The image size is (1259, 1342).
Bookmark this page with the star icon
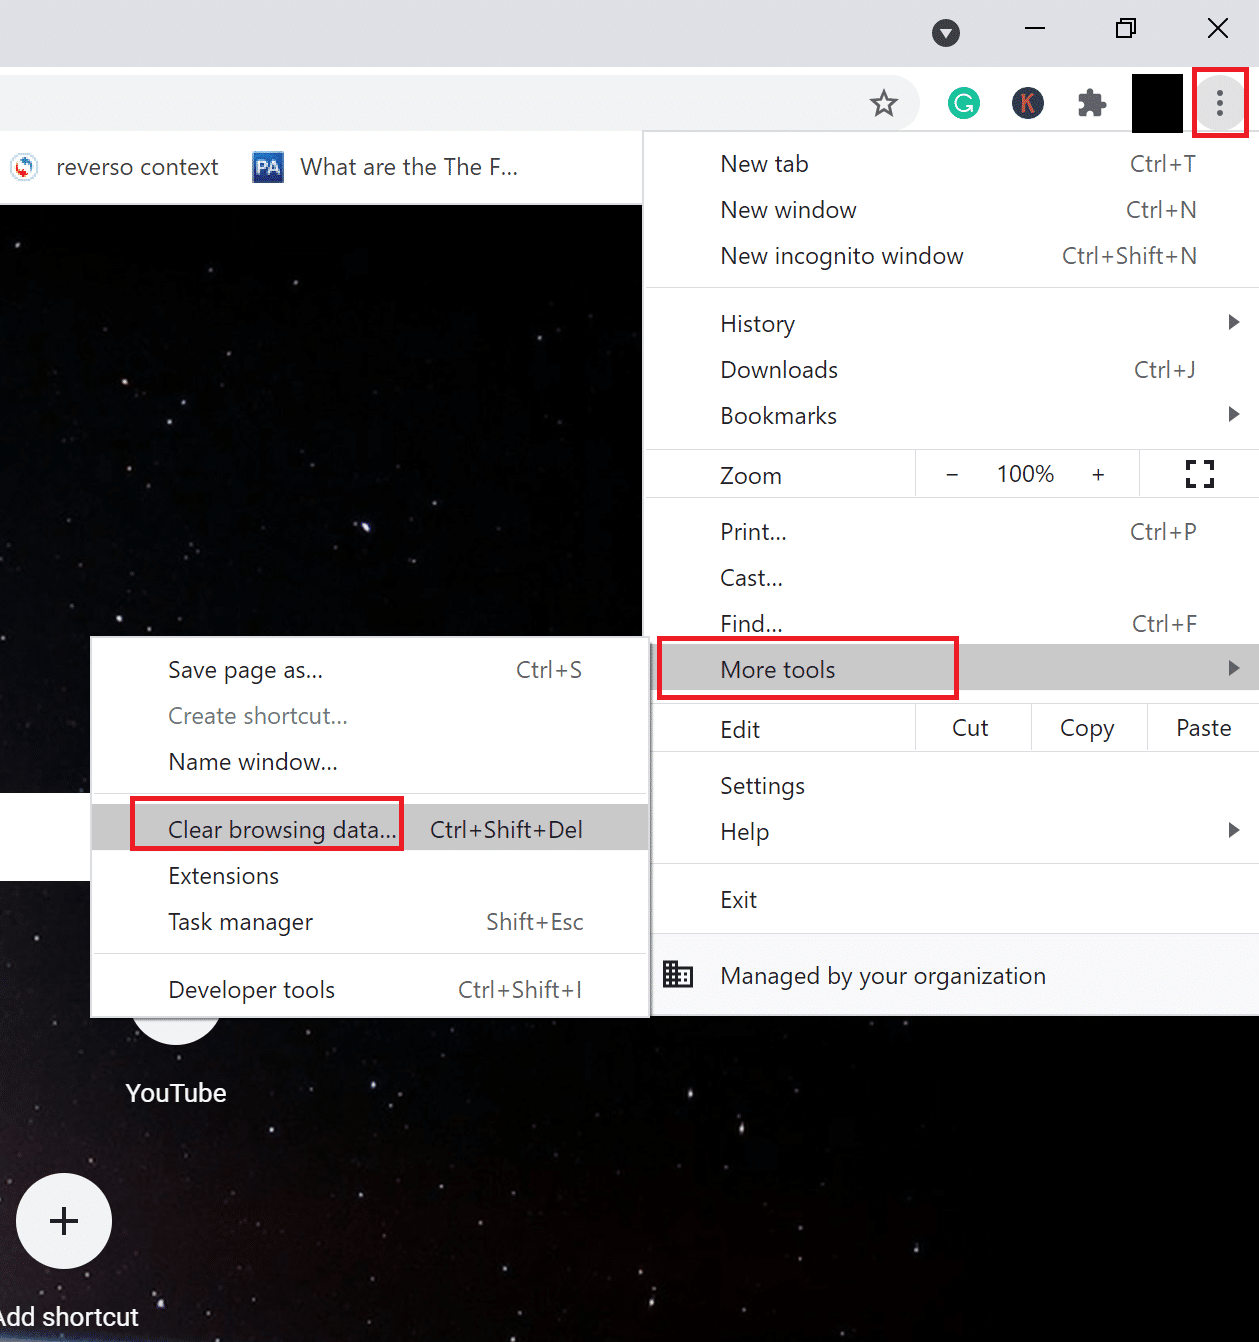click(884, 103)
